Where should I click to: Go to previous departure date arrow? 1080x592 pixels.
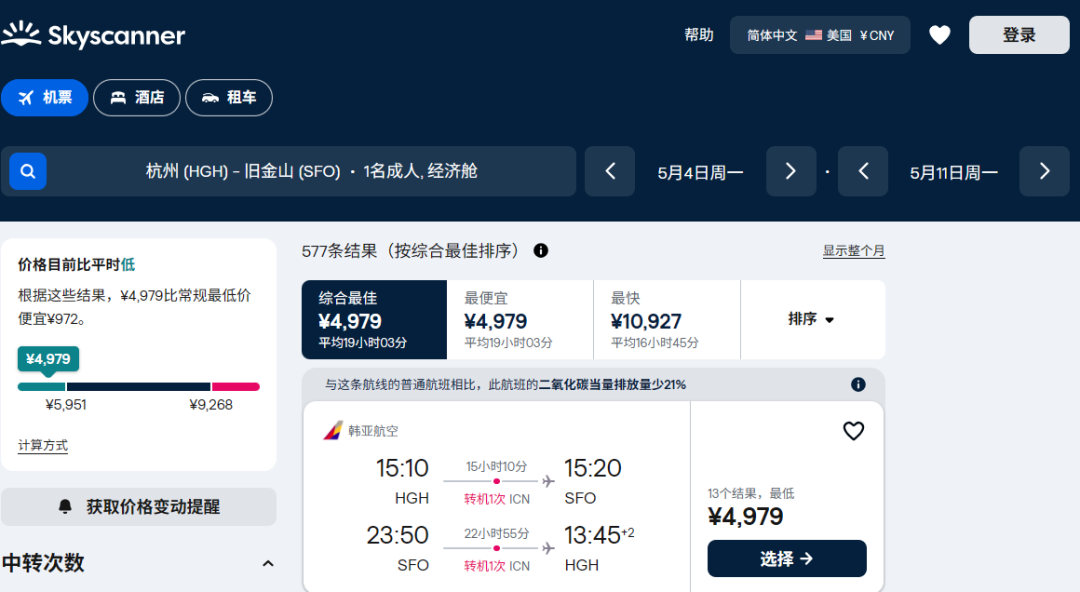[x=610, y=171]
